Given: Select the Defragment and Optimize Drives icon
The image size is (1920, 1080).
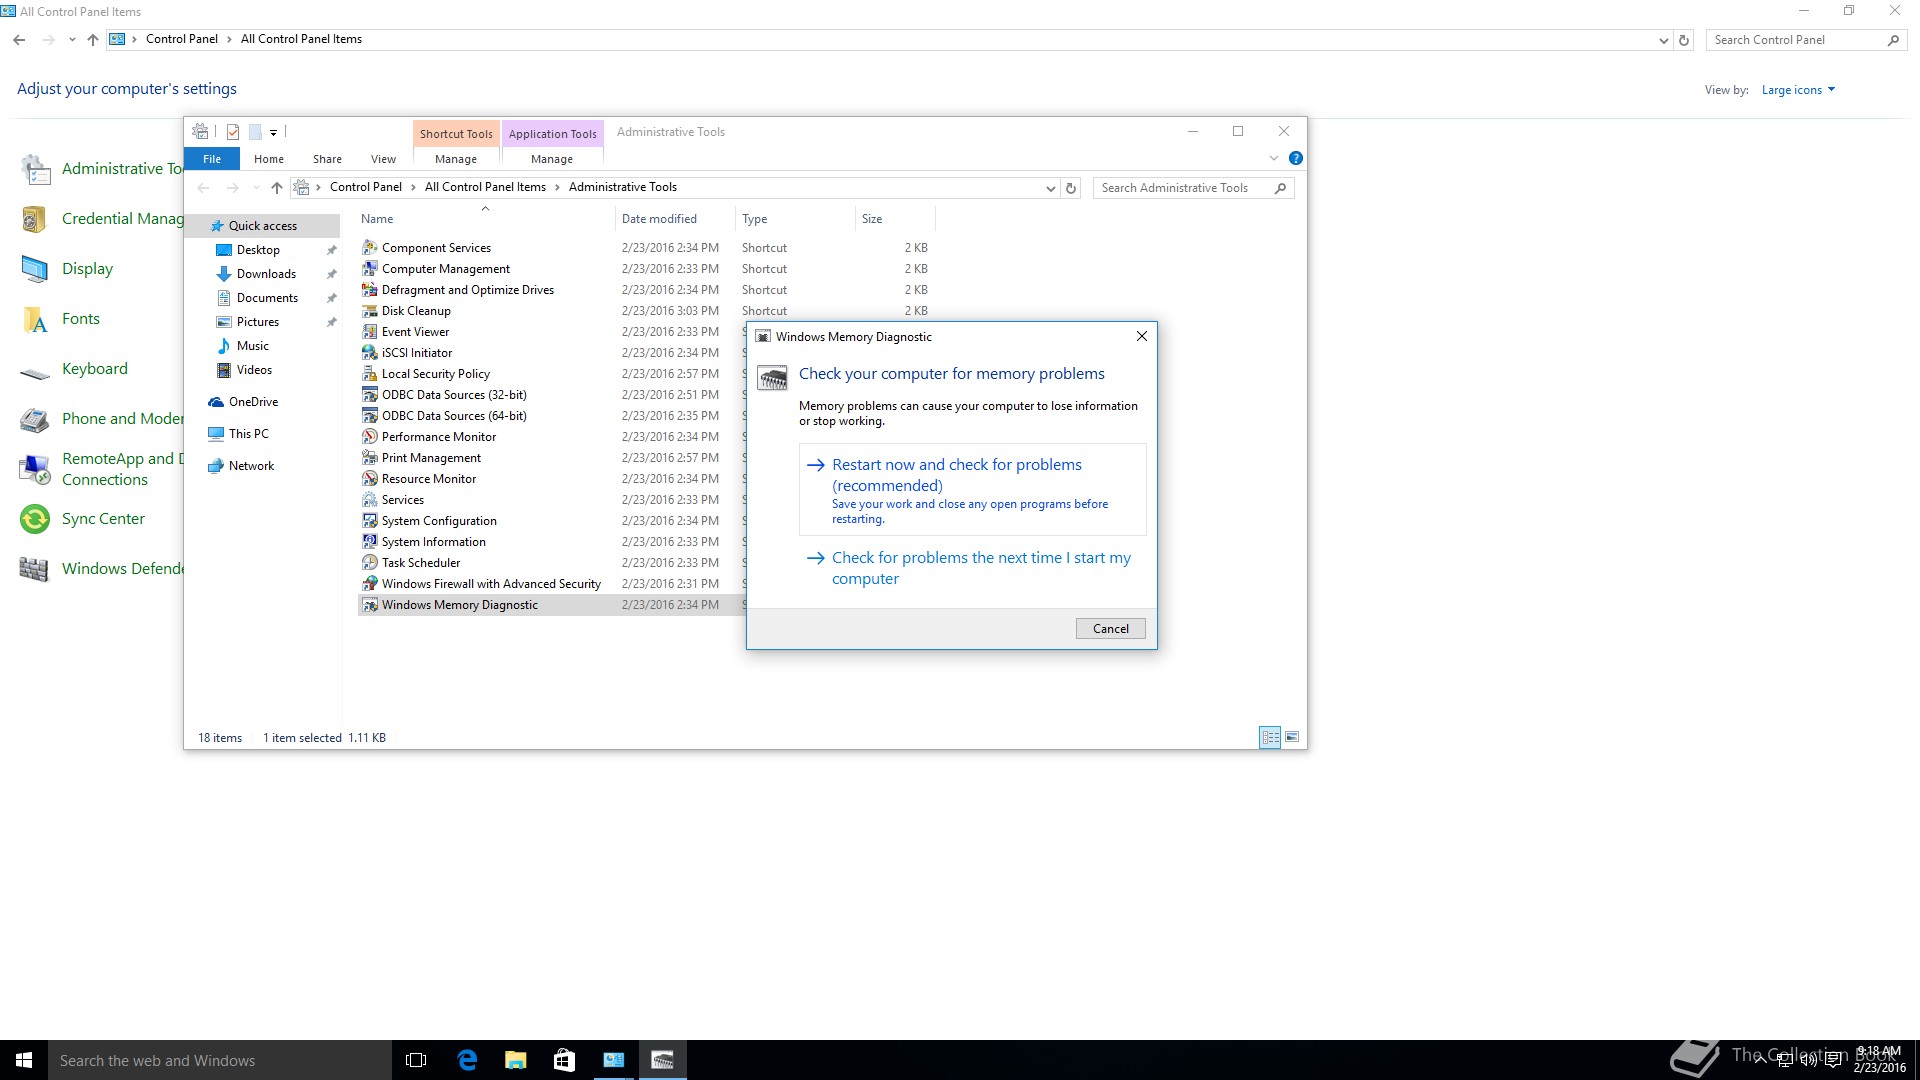Looking at the screenshot, I should point(370,289).
